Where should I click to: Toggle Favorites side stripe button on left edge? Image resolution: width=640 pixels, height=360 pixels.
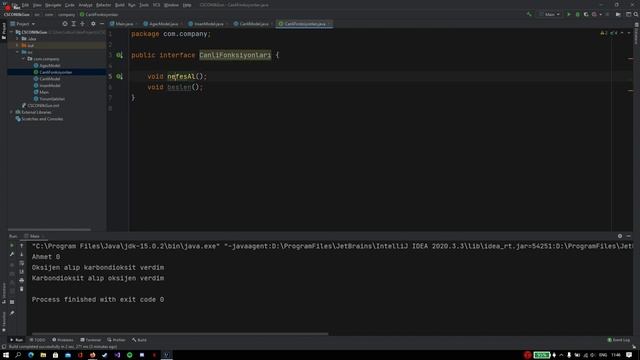click(x=4, y=322)
